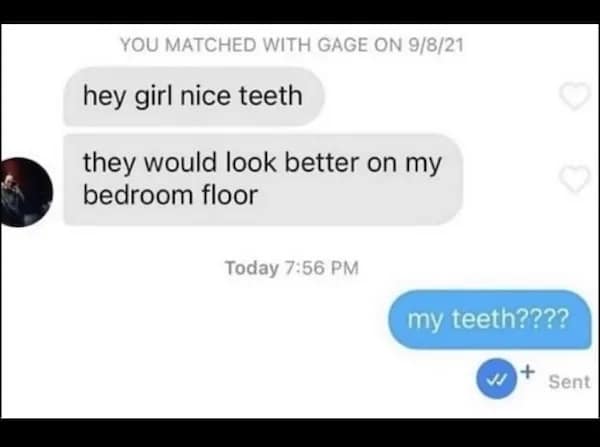The image size is (600, 447).
Task: Click the "Today 7:56 PM" timestamp
Action: click(x=292, y=268)
